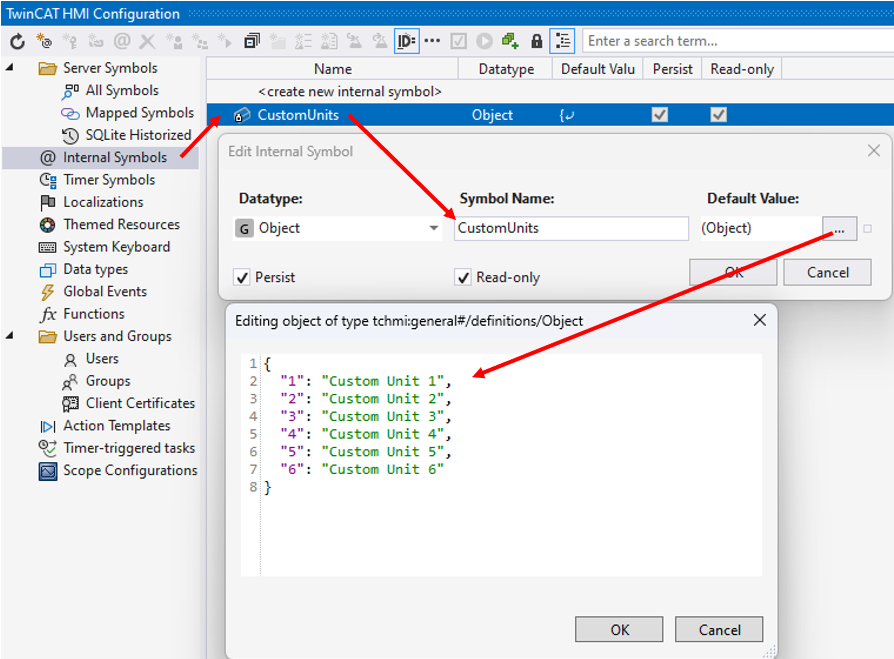Screen dimensions: 894x659
Task: Click the green add-symbol toolbar icon
Action: 511,41
